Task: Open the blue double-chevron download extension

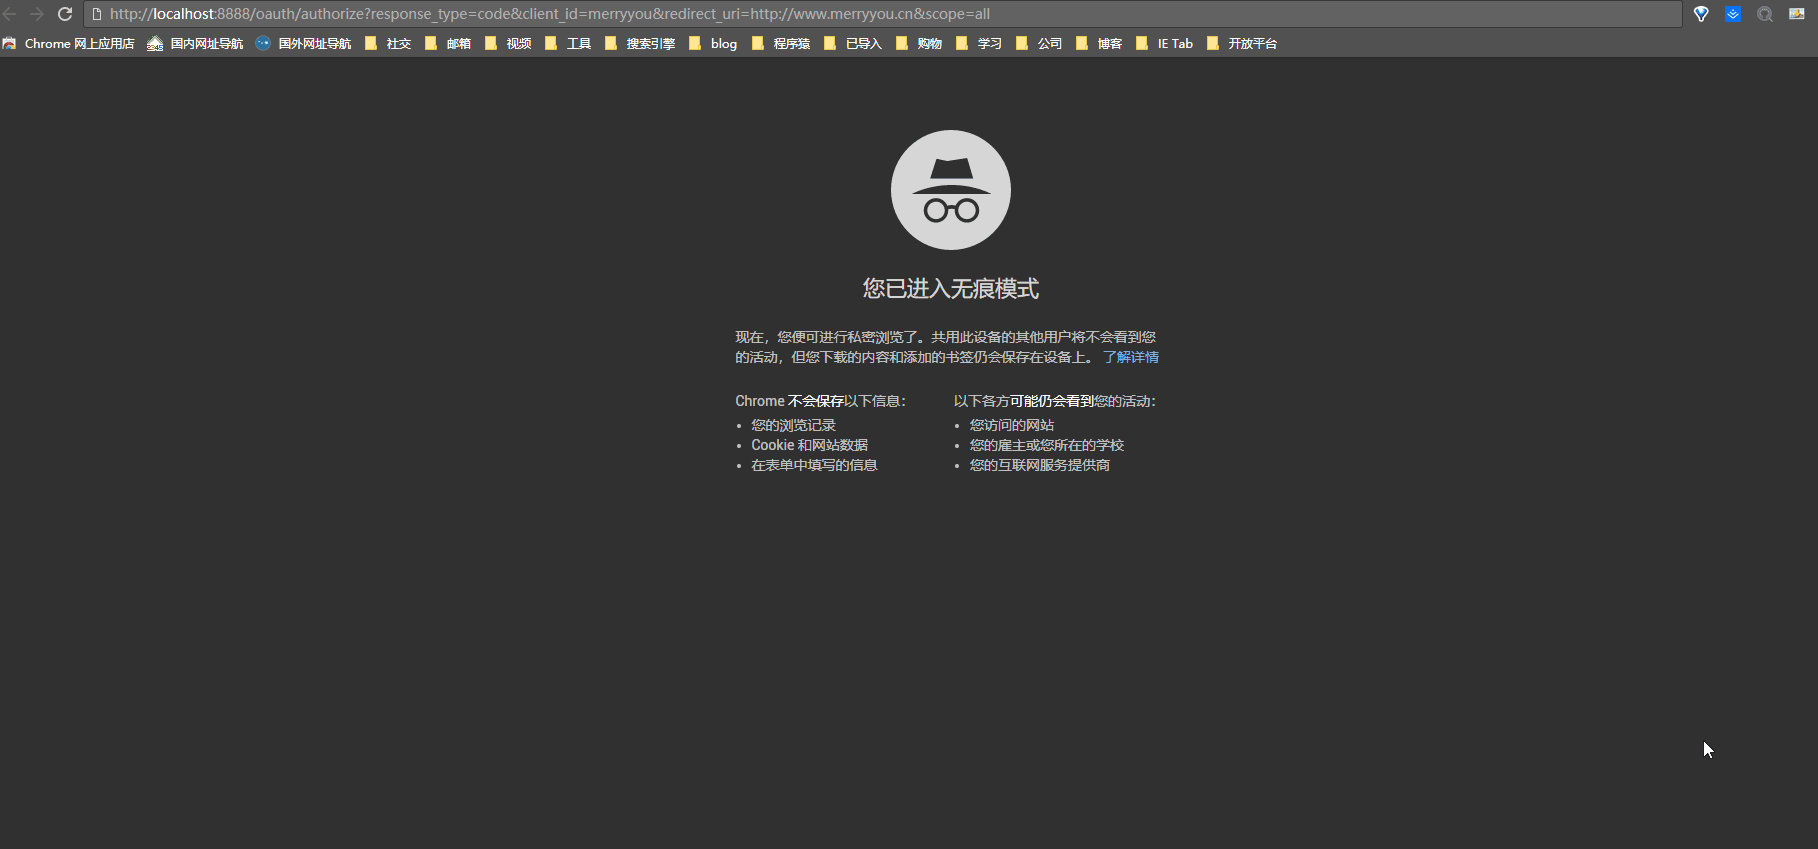Action: tap(1733, 14)
